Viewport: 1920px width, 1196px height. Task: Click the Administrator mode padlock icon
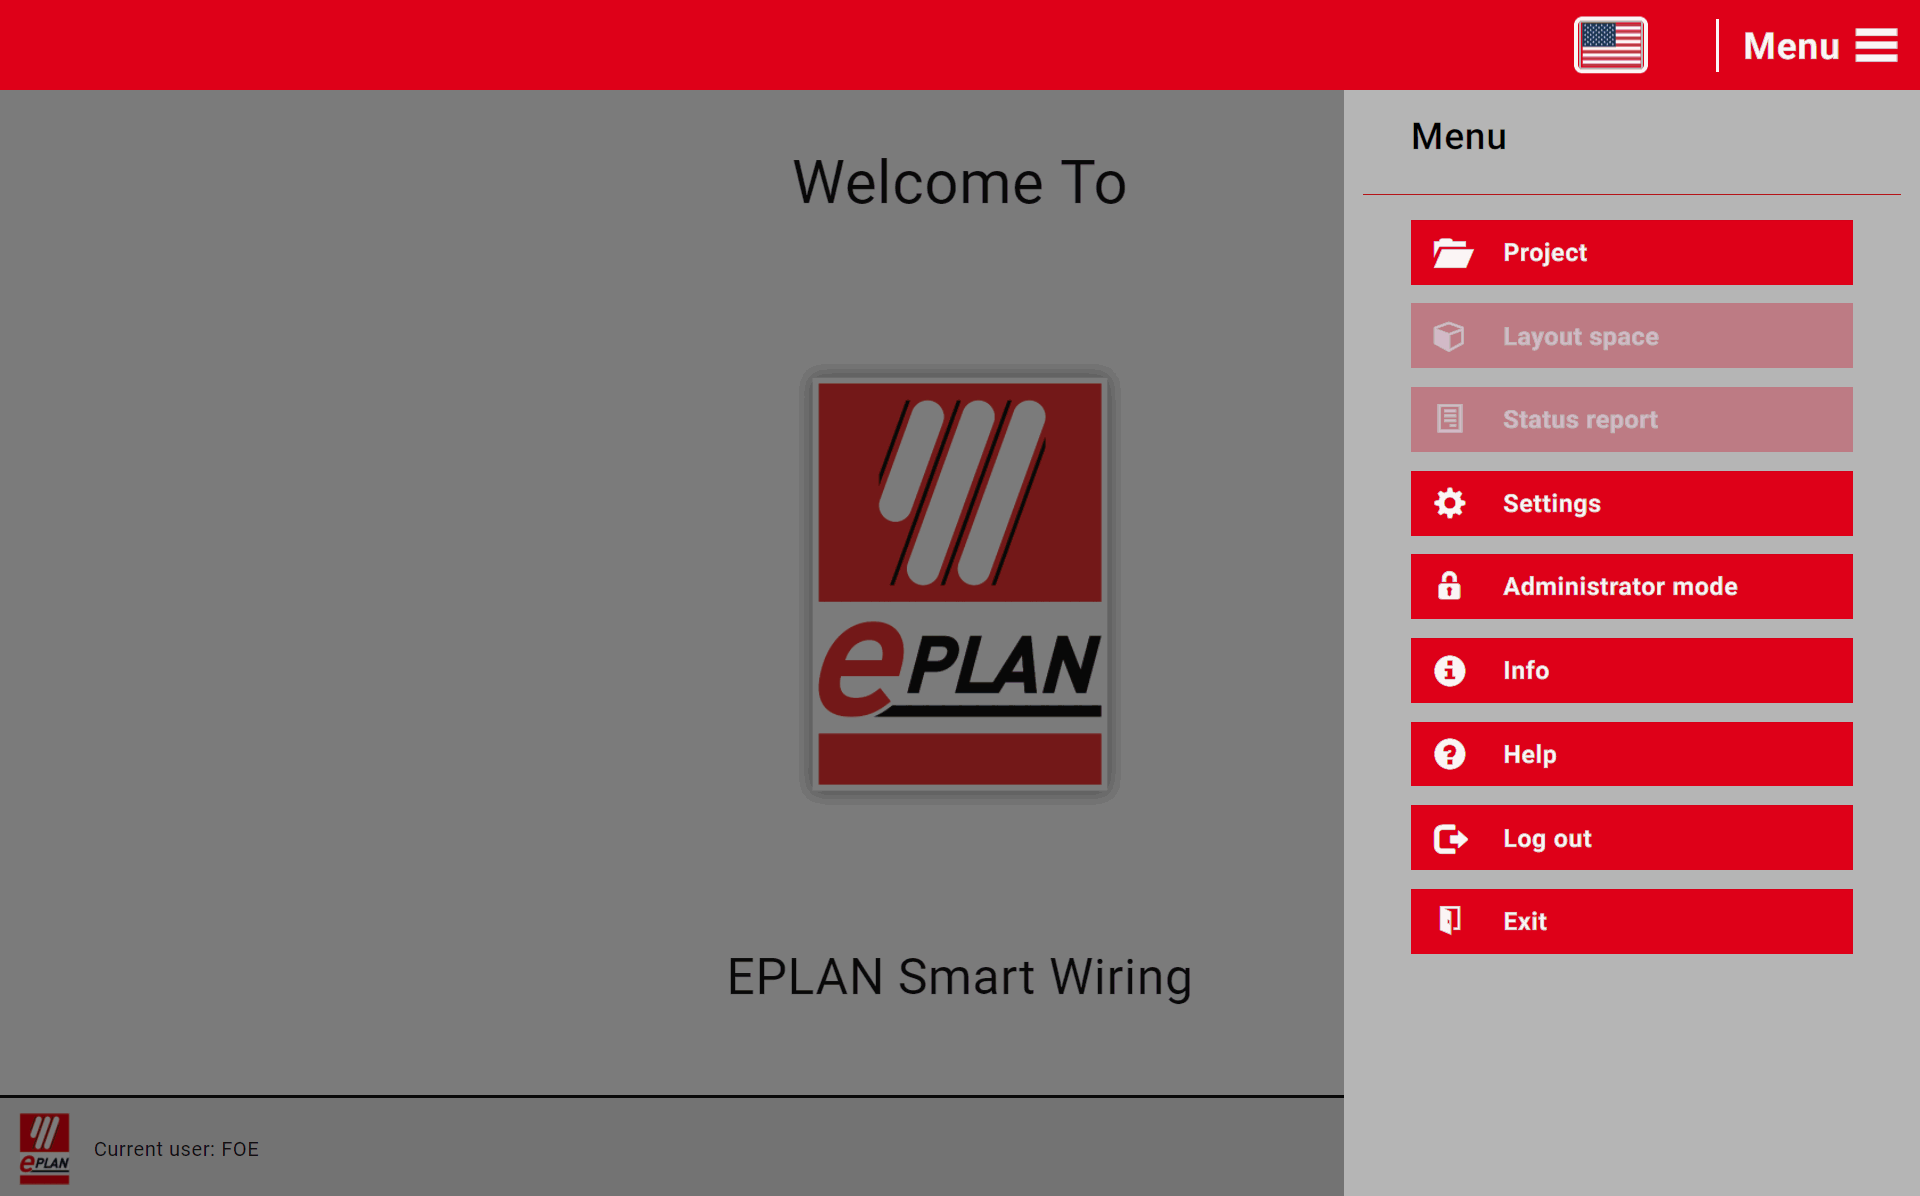(x=1450, y=587)
